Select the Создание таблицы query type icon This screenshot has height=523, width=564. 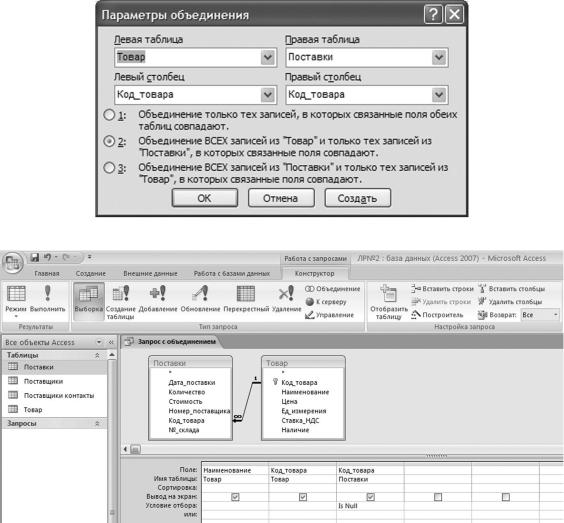pos(121,301)
